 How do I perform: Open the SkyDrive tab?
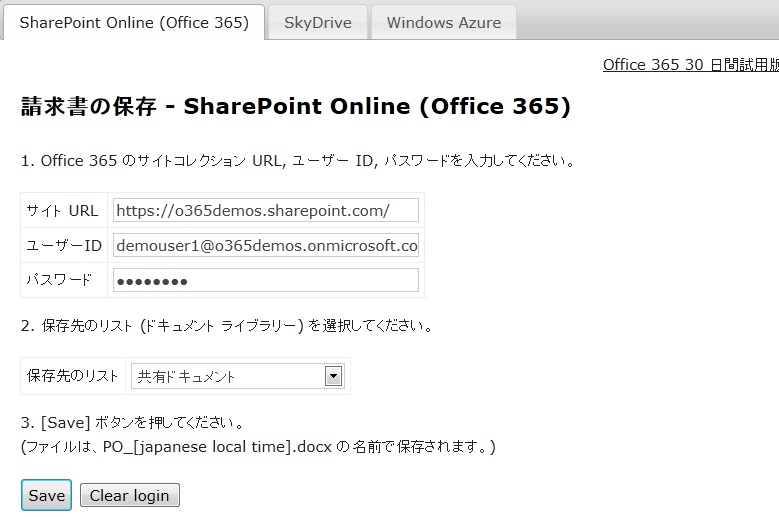(317, 22)
